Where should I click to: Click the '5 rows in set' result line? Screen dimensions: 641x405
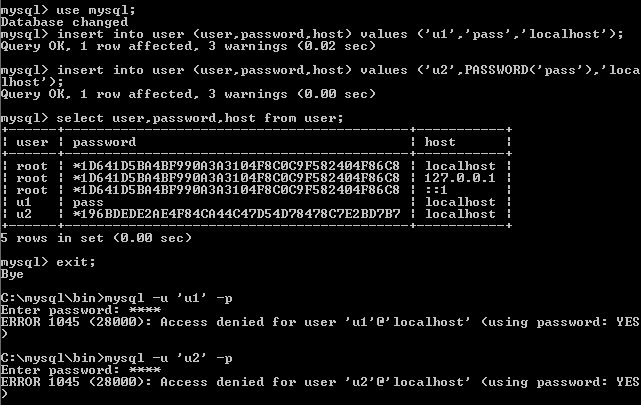point(96,238)
